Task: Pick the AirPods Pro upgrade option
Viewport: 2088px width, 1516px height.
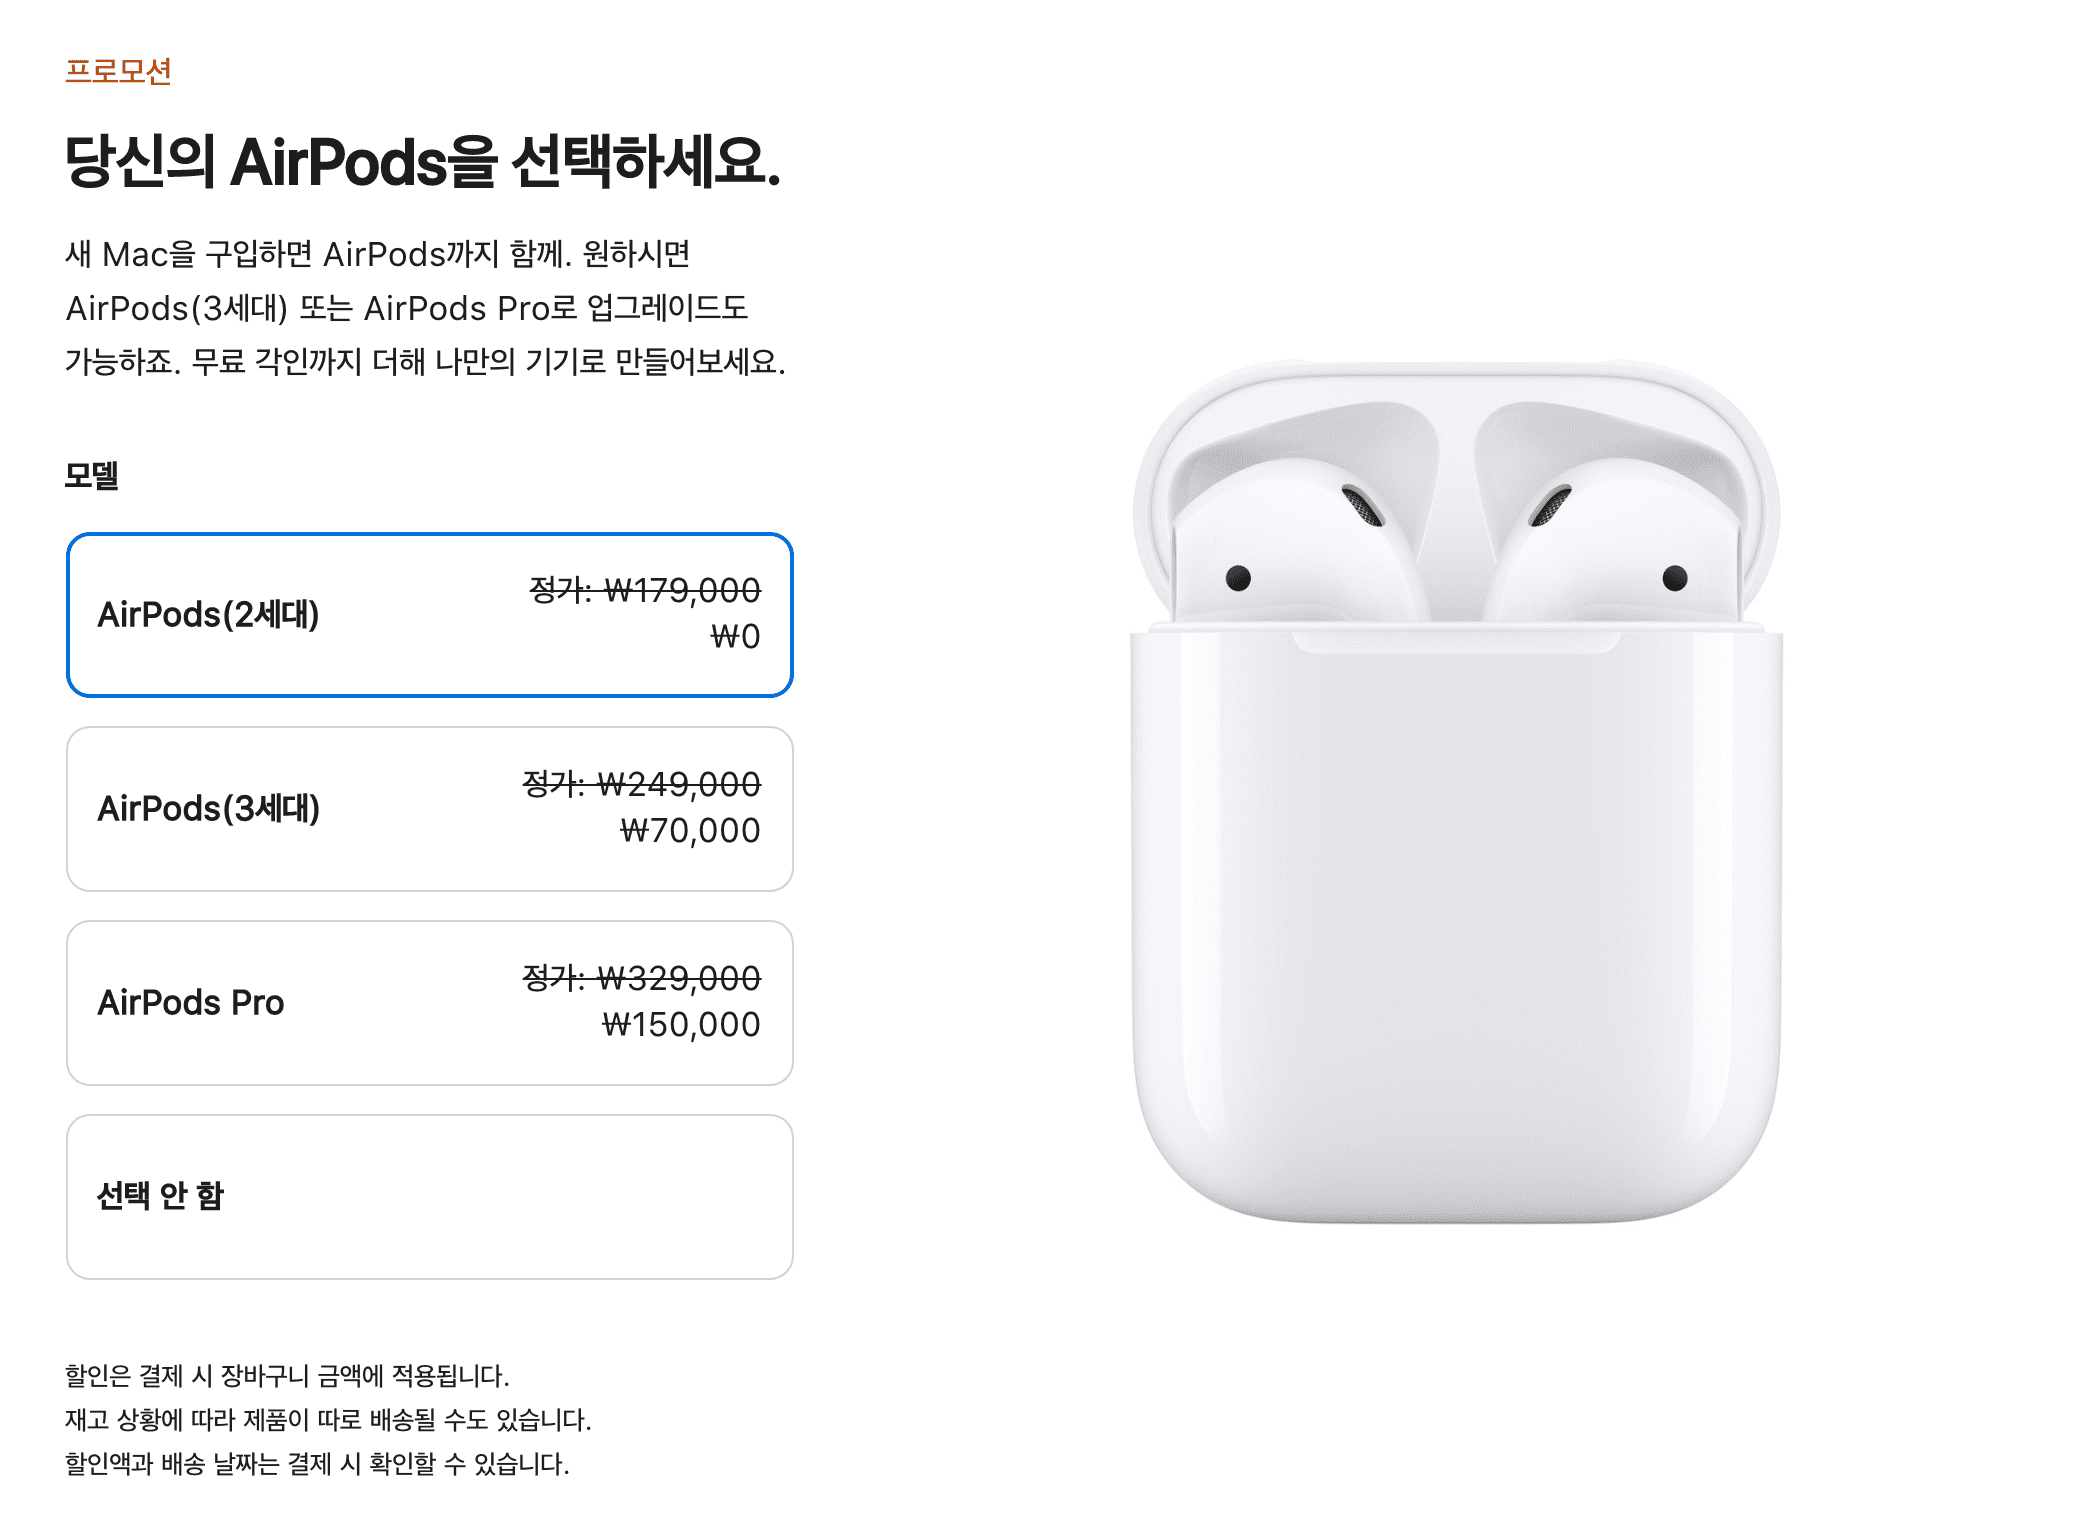Action: (429, 1003)
